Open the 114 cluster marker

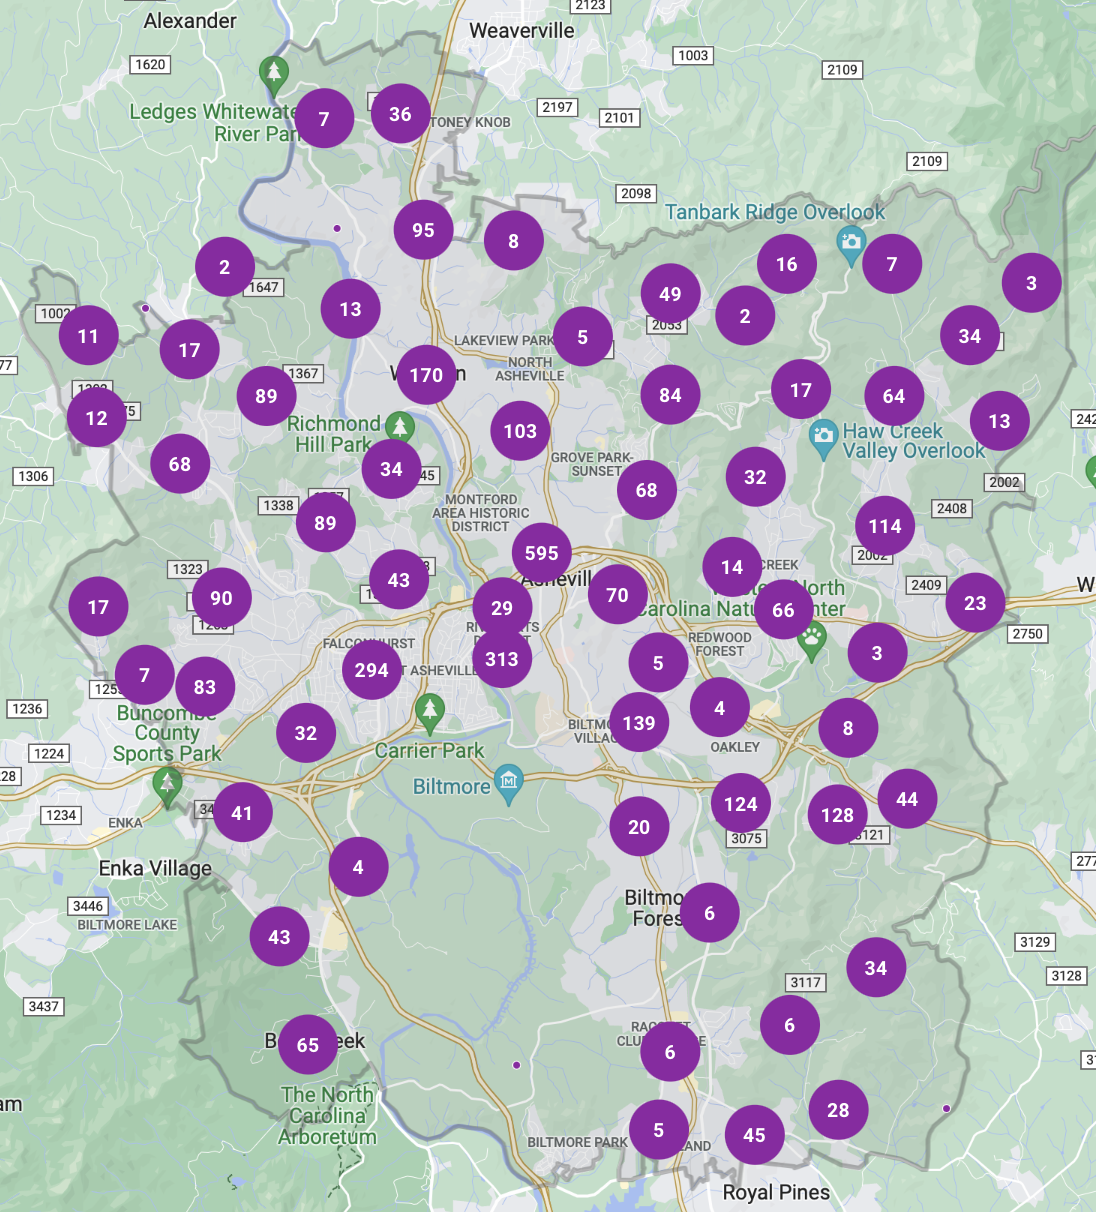885,526
